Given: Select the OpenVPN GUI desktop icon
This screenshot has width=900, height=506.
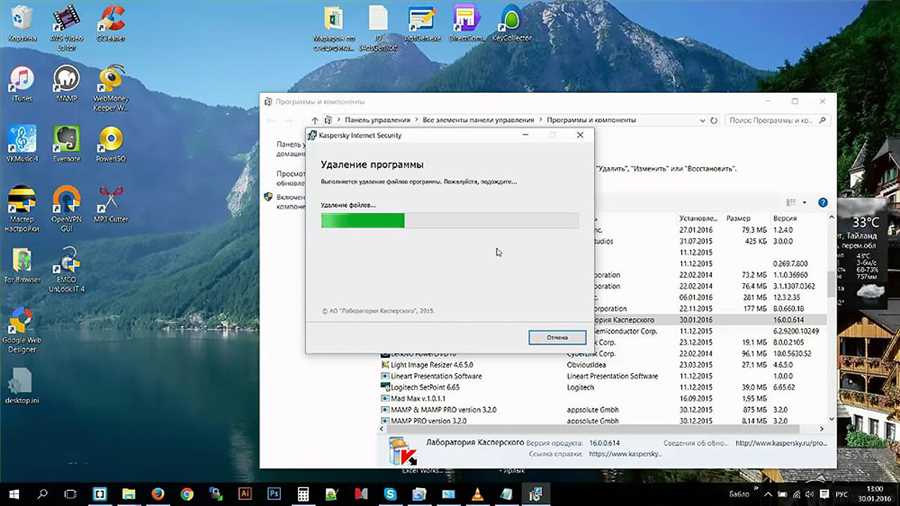Looking at the screenshot, I should coord(67,209).
